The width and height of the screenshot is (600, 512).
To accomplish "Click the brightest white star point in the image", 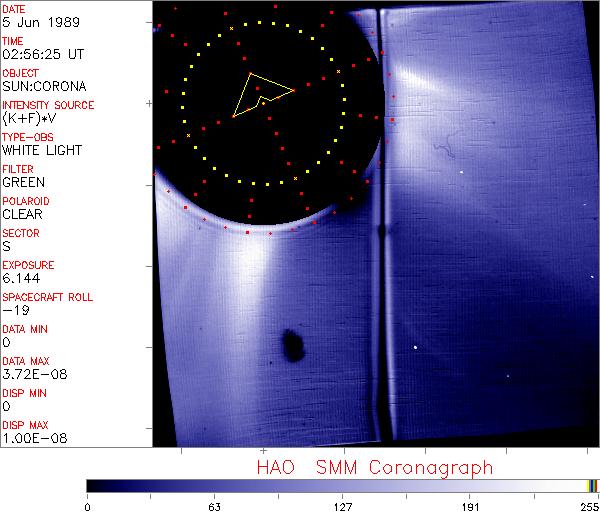I will coord(415,347).
